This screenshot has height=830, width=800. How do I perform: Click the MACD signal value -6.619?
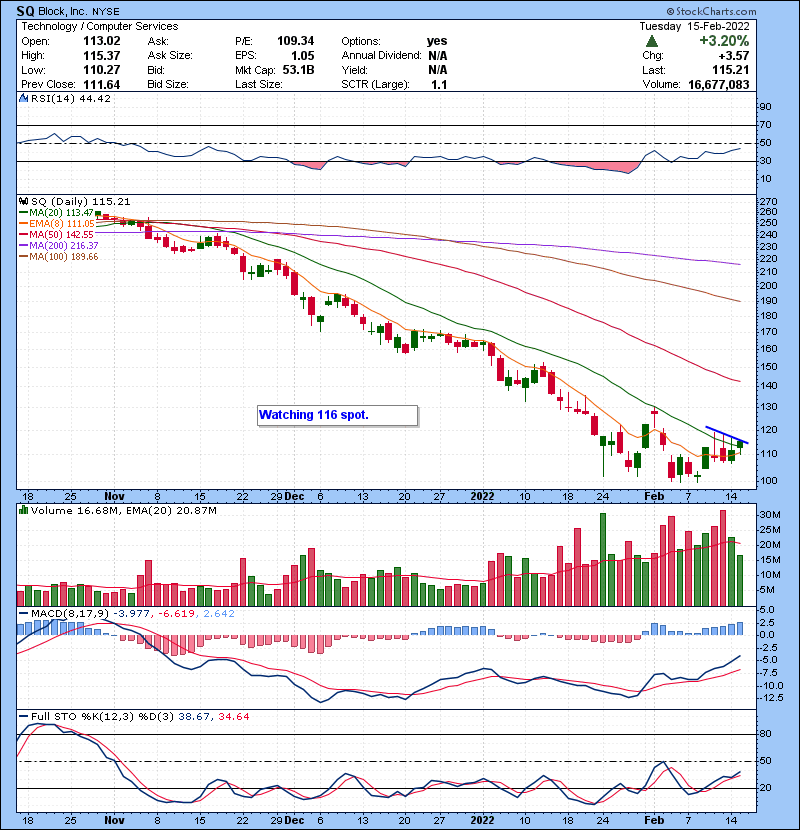pos(176,614)
